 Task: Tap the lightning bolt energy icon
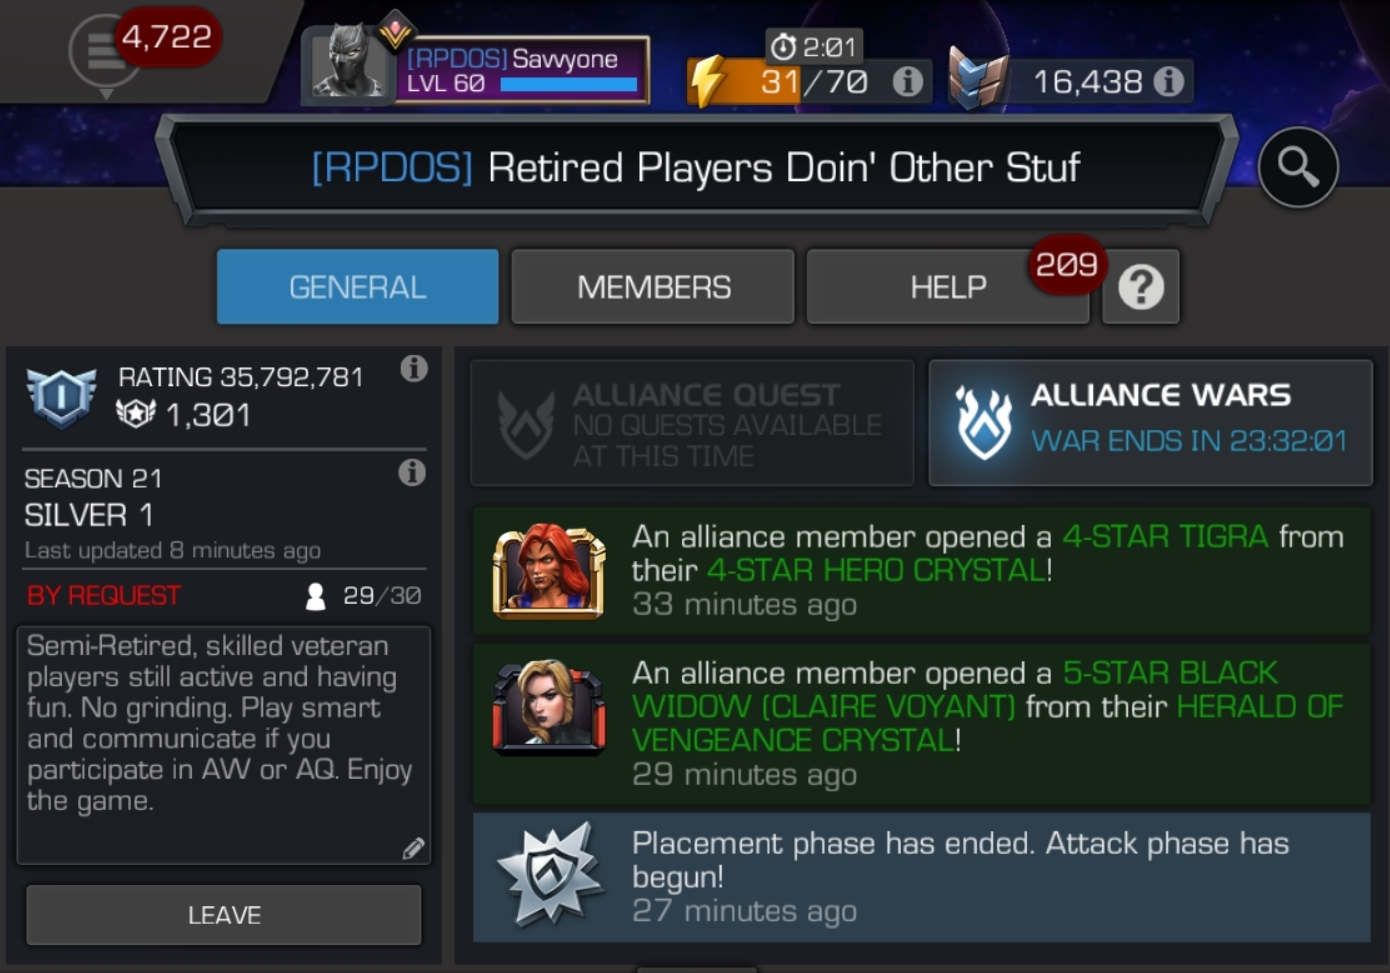tap(709, 80)
